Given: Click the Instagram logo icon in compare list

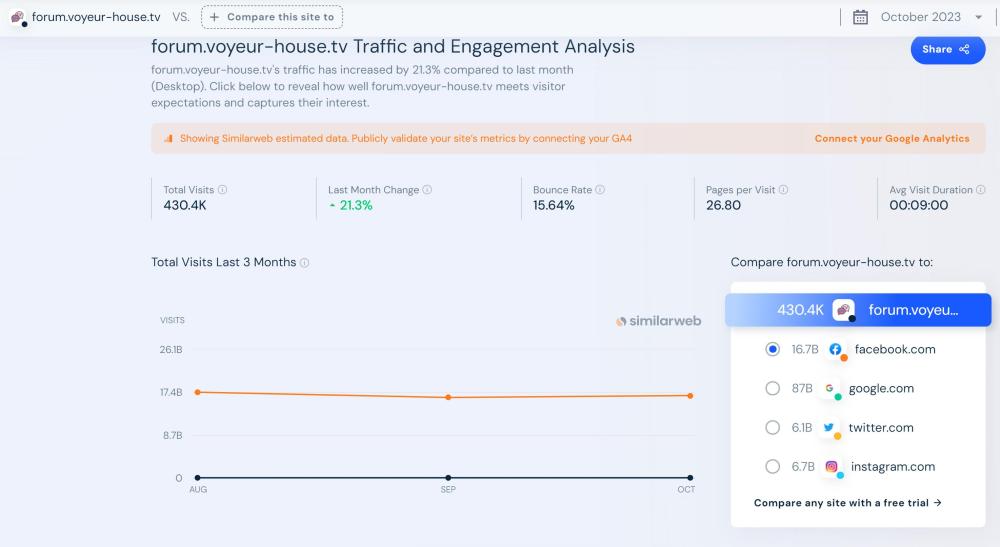Looking at the screenshot, I should (x=831, y=467).
